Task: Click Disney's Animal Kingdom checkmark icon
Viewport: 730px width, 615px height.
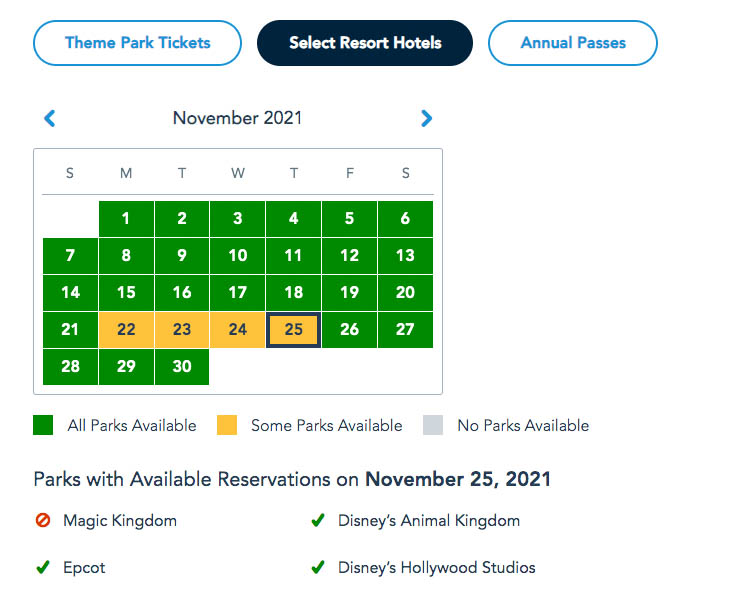Action: (x=318, y=520)
